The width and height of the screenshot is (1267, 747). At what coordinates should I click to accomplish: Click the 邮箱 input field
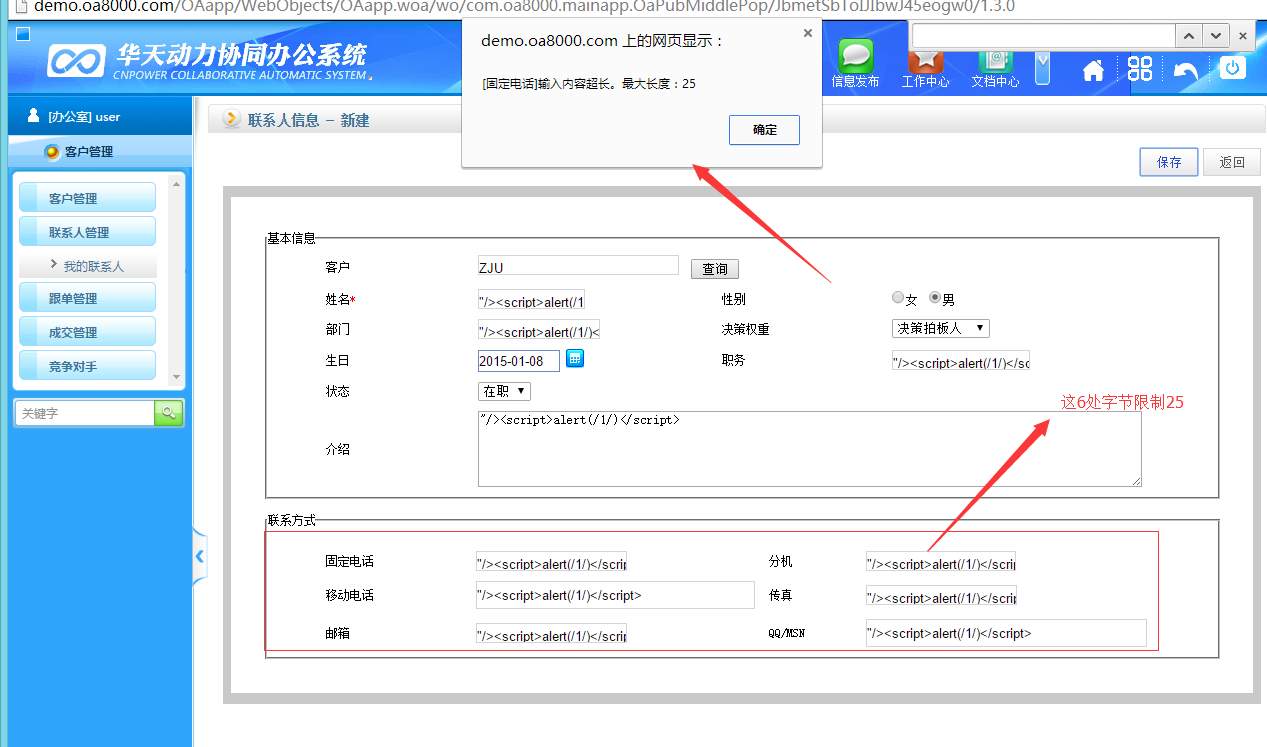pos(552,635)
